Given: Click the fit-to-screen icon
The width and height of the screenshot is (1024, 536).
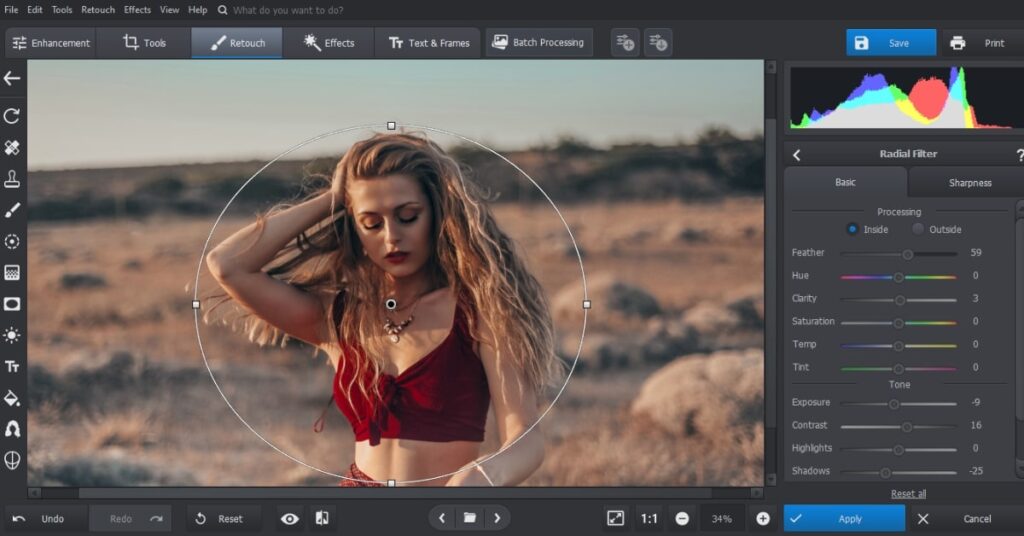Looking at the screenshot, I should point(615,518).
